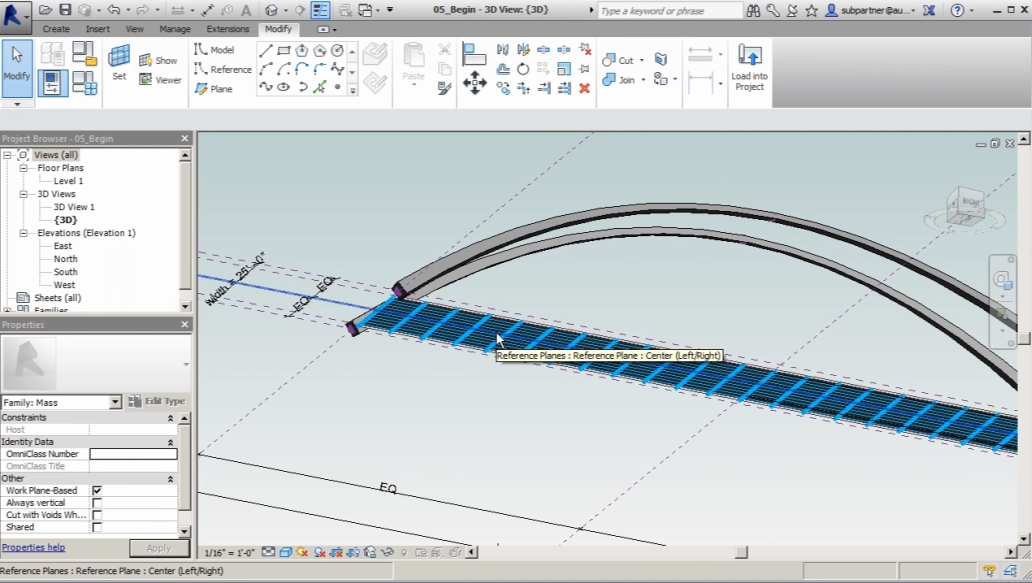The height and width of the screenshot is (583, 1032).
Task: Click the Reference line tool
Action: [222, 70]
